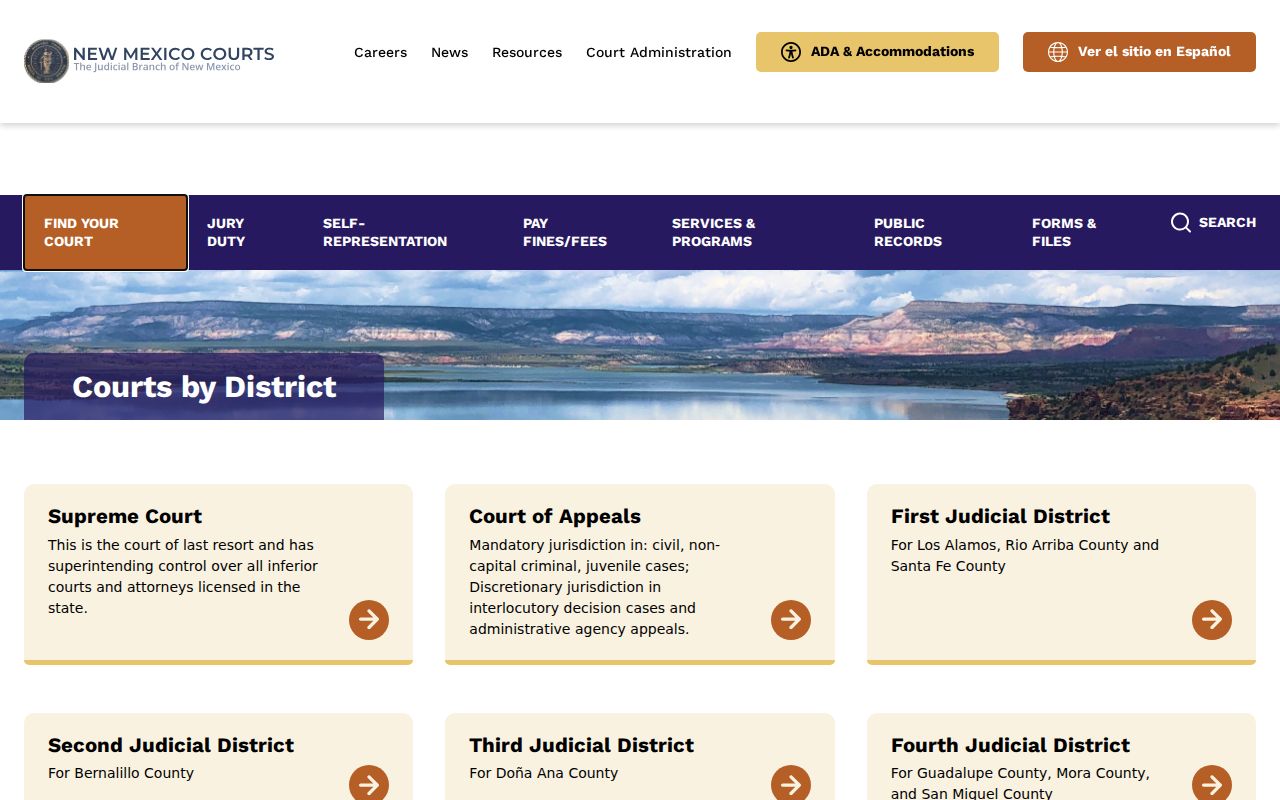Click the SEARCH label in navigation
Viewport: 1280px width, 800px height.
pyautogui.click(x=1227, y=222)
